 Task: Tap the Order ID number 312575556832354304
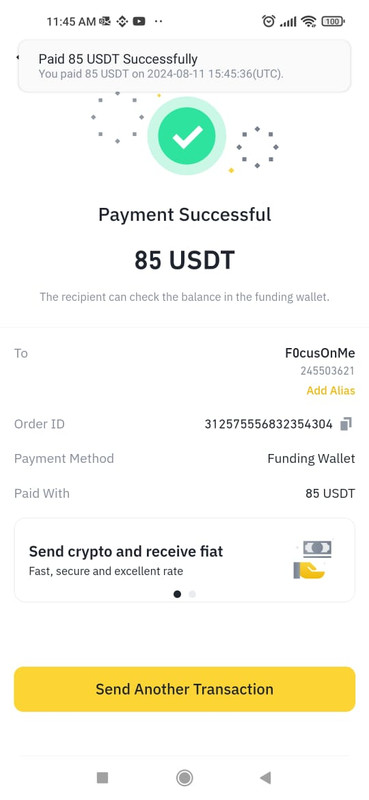click(x=268, y=424)
